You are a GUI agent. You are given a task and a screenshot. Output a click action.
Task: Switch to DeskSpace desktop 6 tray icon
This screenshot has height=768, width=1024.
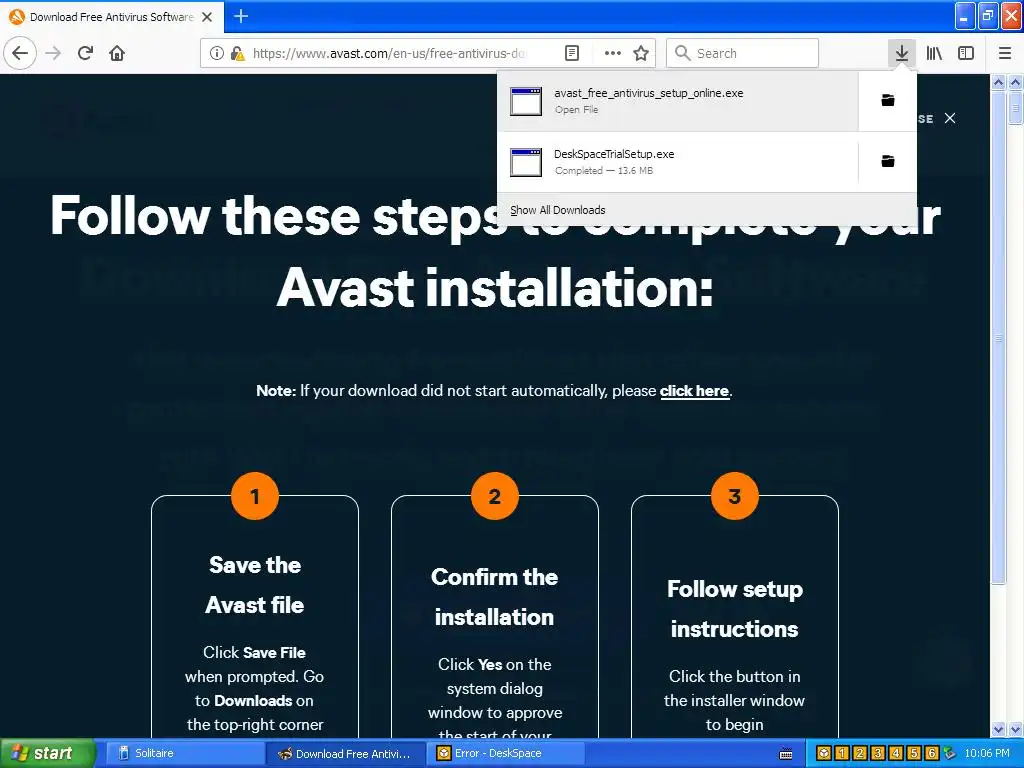pyautogui.click(x=932, y=753)
